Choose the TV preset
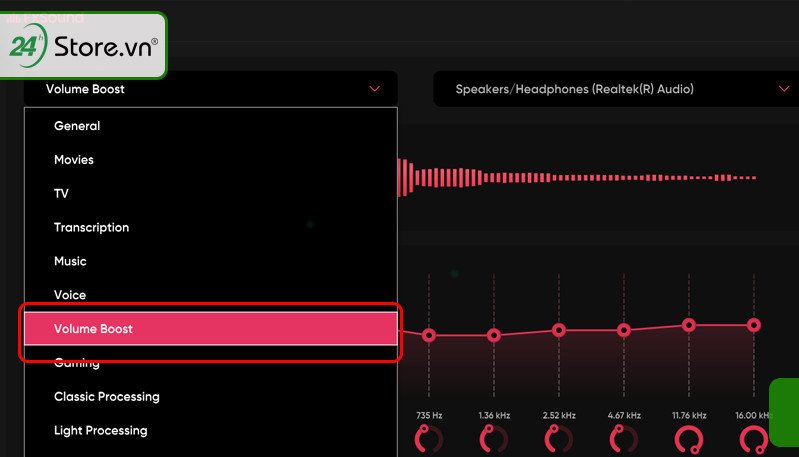Screen dimensions: 799x457 tap(210, 194)
